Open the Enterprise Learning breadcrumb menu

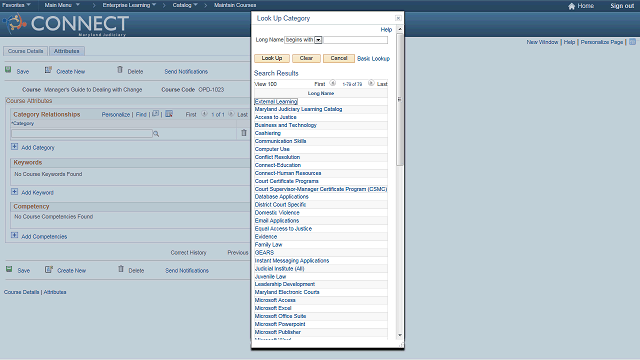coord(129,5)
